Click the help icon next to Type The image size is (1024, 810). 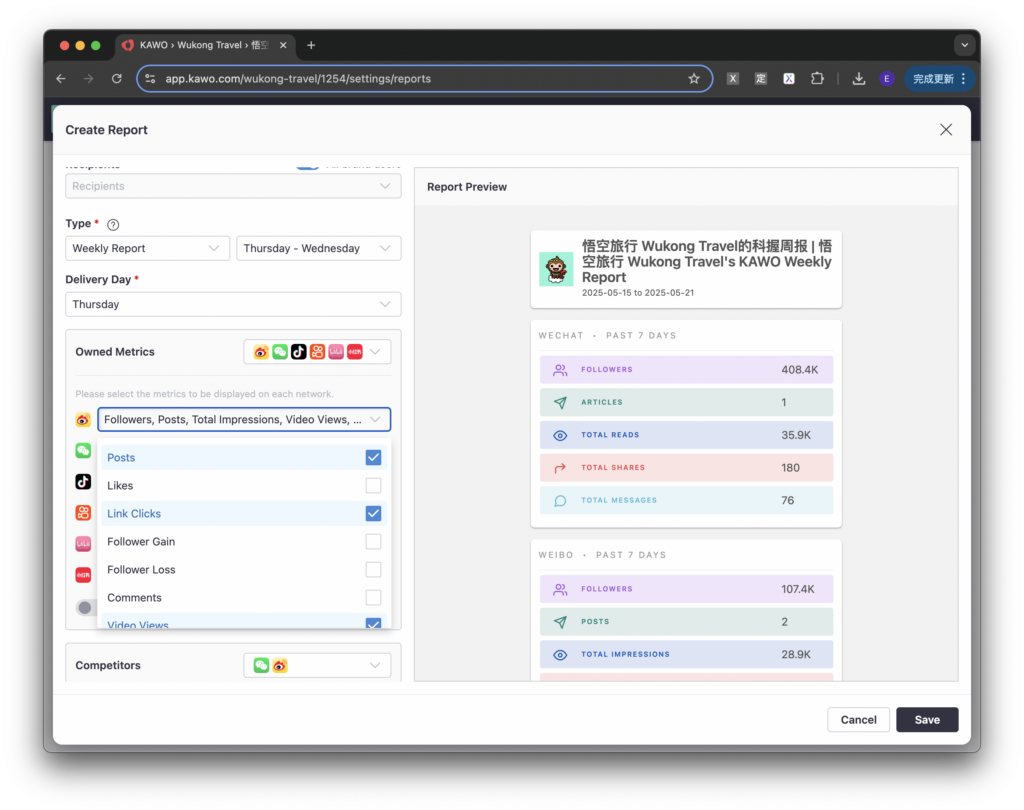point(113,225)
